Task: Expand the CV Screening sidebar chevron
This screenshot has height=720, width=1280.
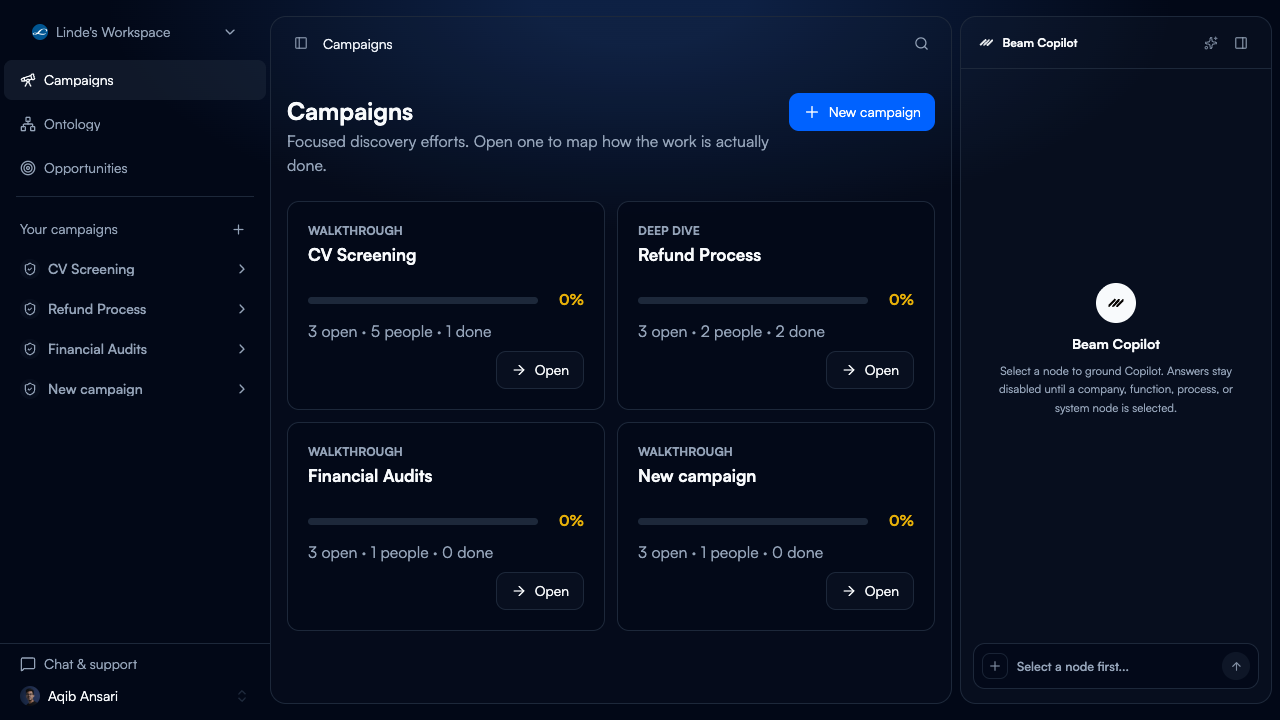Action: click(x=242, y=269)
